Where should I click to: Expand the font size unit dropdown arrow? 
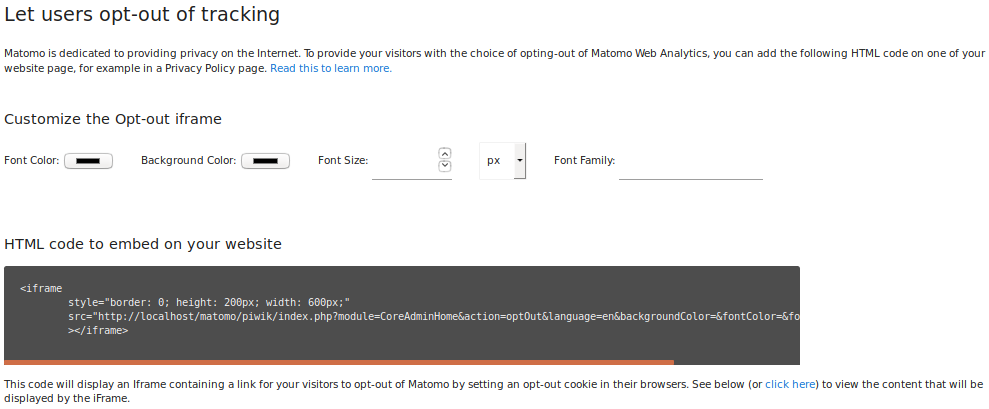[520, 161]
